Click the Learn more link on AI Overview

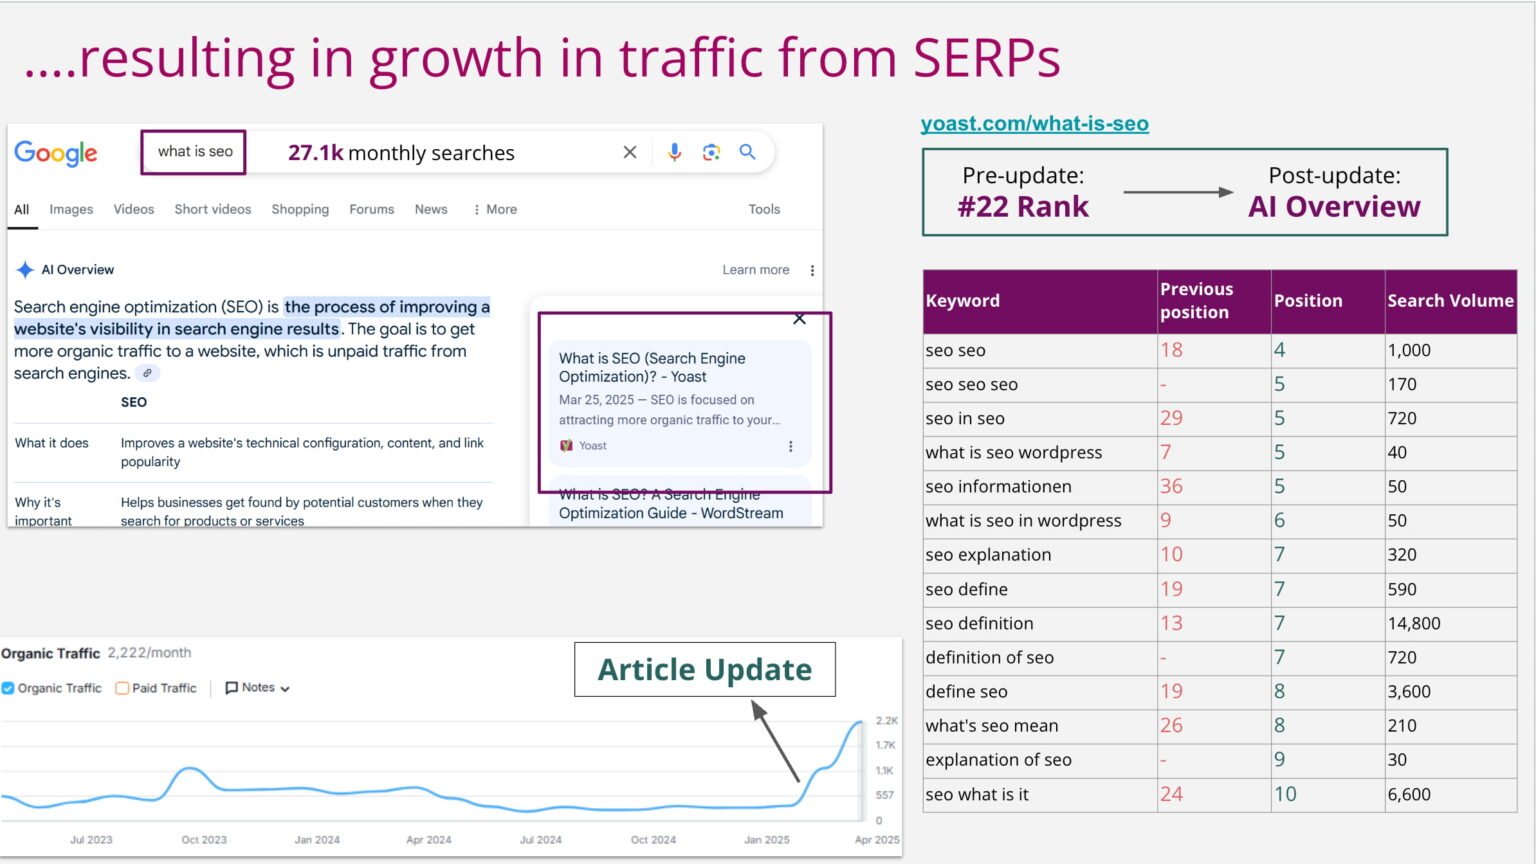point(756,269)
